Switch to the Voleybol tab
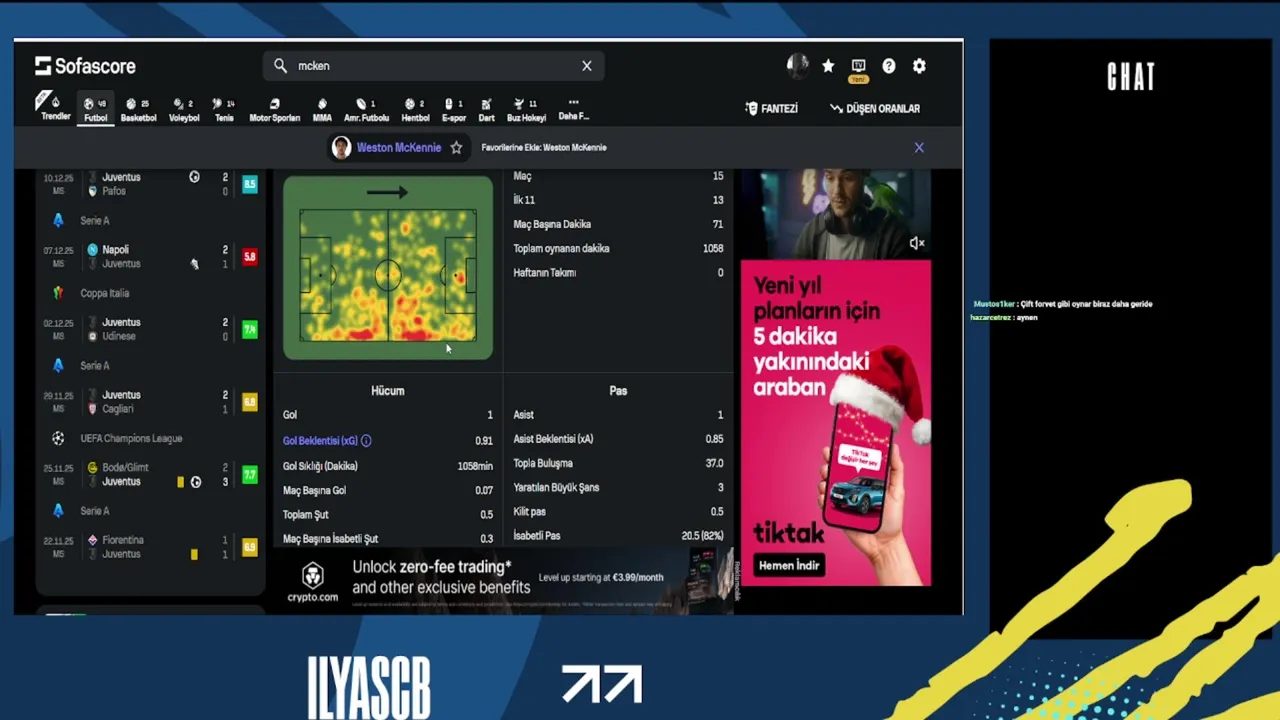This screenshot has height=720, width=1280. (183, 109)
